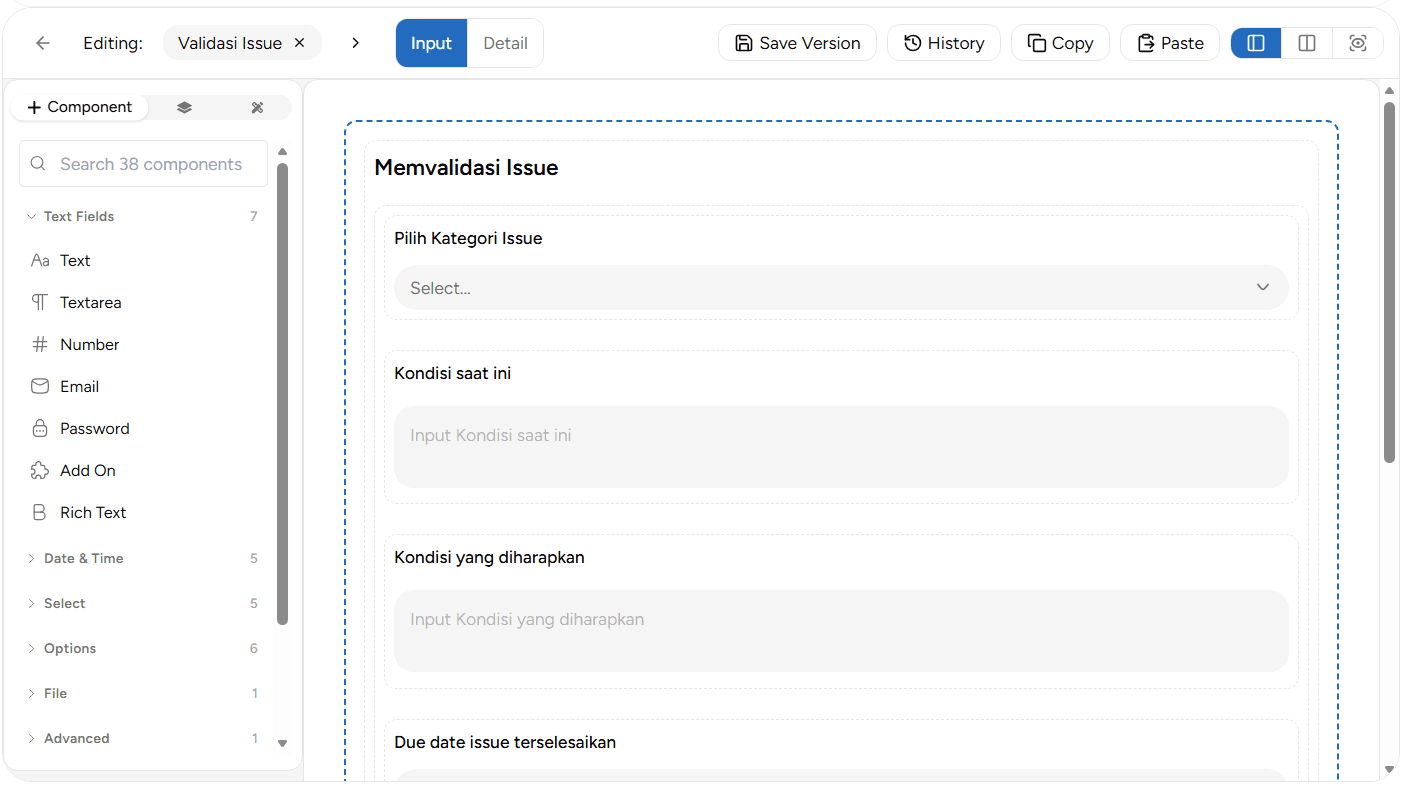Viewport: 1401px width, 787px height.
Task: Open the Component tab
Action: (80, 107)
